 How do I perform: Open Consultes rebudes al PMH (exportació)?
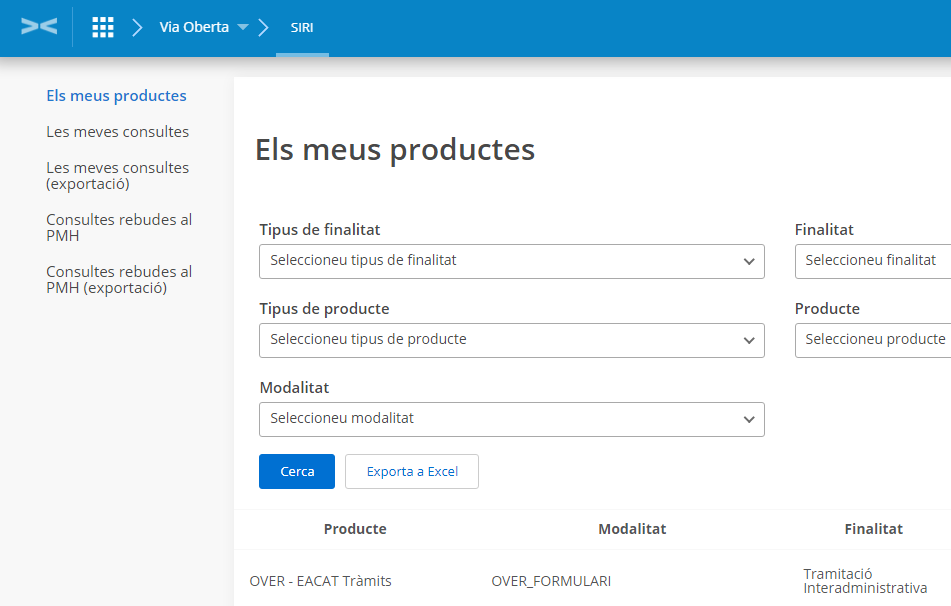click(119, 280)
